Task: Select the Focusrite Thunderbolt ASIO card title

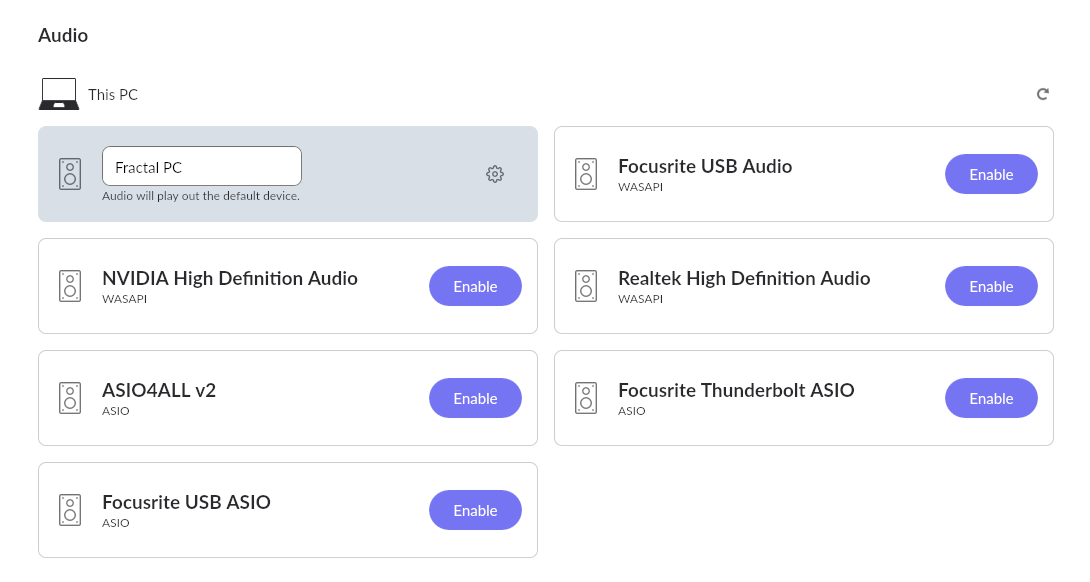Action: (736, 390)
